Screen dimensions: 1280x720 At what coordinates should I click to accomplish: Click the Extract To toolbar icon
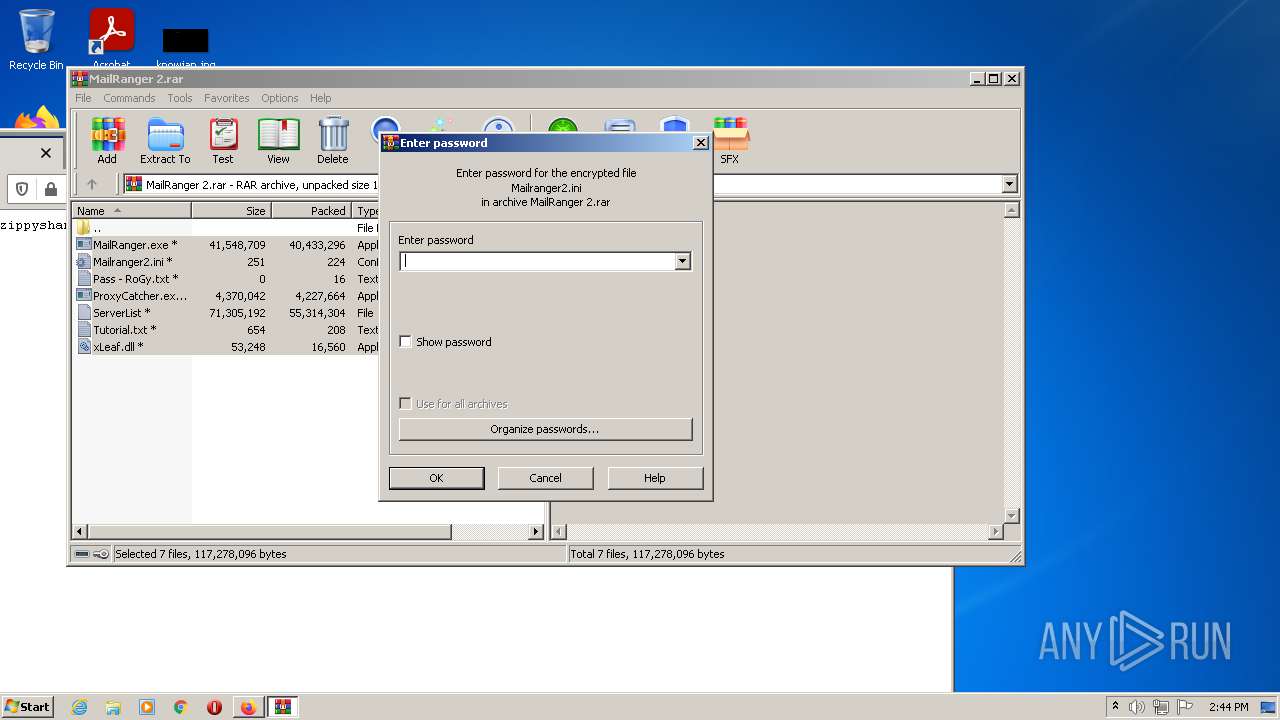click(165, 140)
